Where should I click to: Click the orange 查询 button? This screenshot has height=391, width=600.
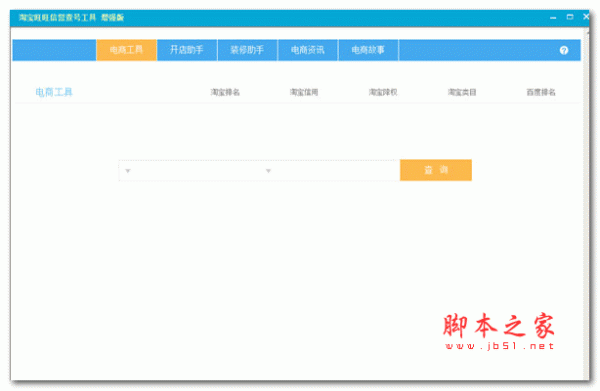pyautogui.click(x=436, y=170)
